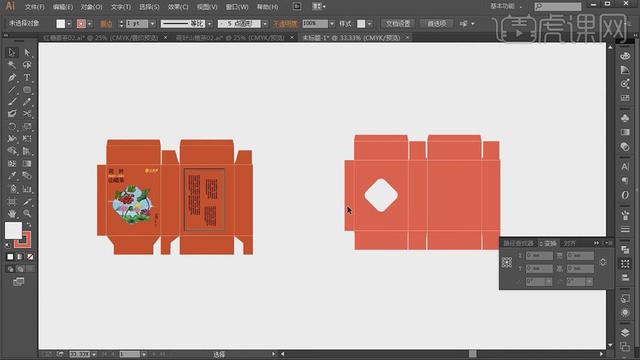
Task: Click the white fill color box in toolbar
Action: (13, 231)
